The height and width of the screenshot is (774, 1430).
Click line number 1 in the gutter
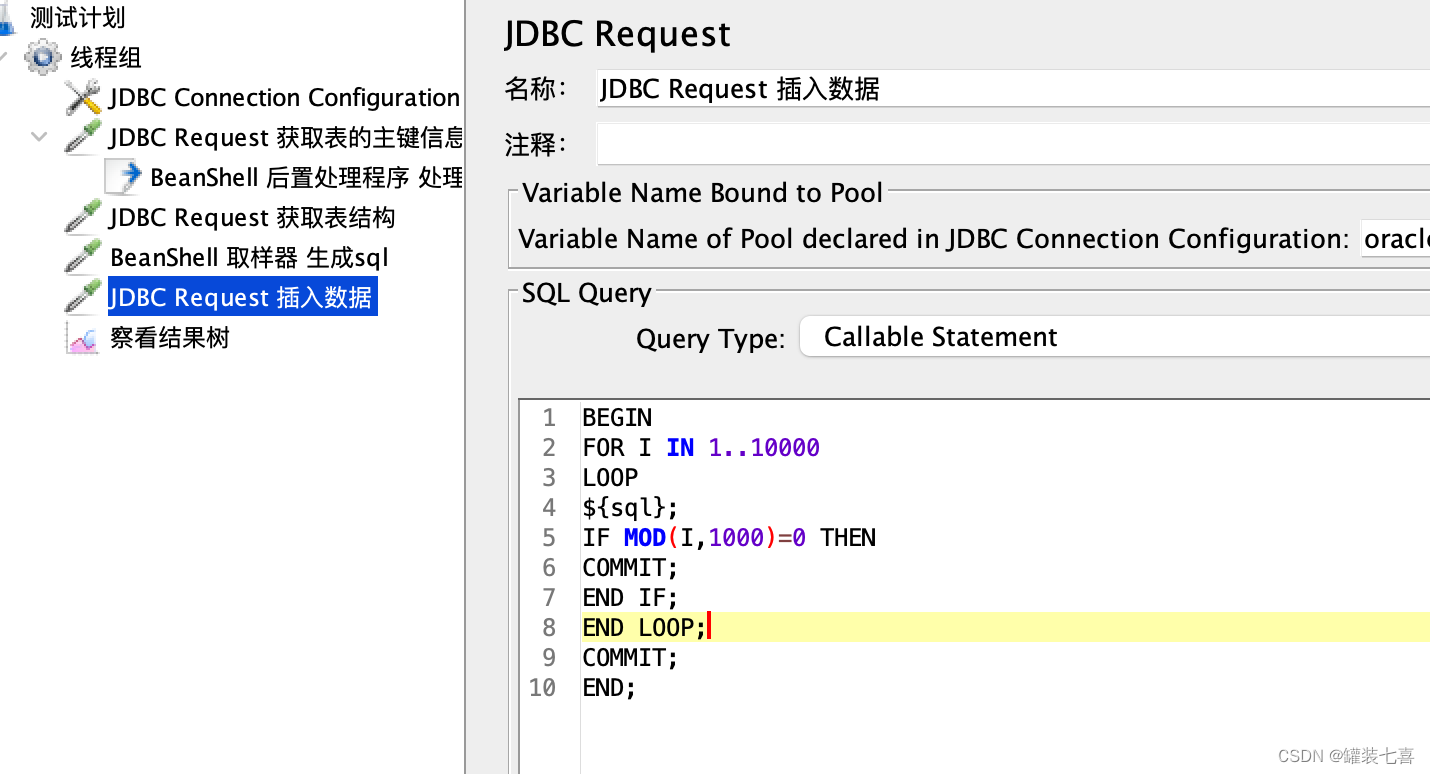(549, 417)
